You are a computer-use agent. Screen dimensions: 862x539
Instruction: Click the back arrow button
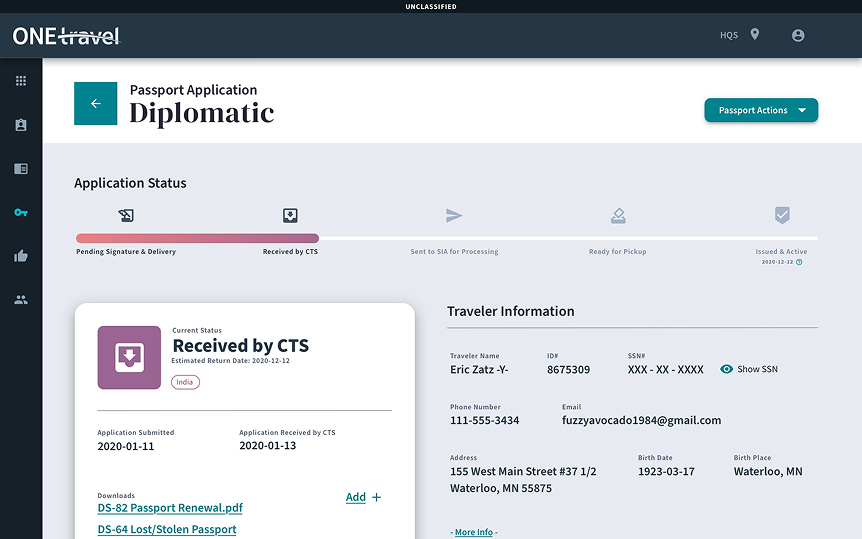click(x=96, y=104)
